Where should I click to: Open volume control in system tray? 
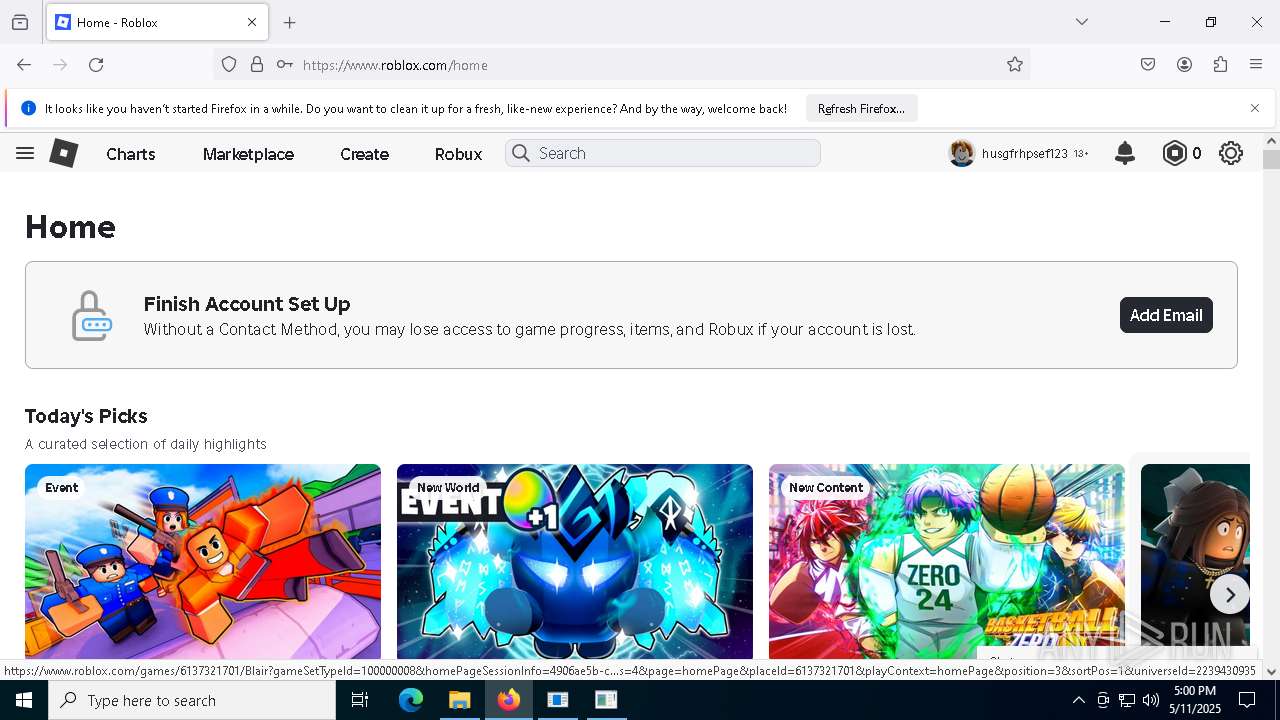tap(1151, 700)
